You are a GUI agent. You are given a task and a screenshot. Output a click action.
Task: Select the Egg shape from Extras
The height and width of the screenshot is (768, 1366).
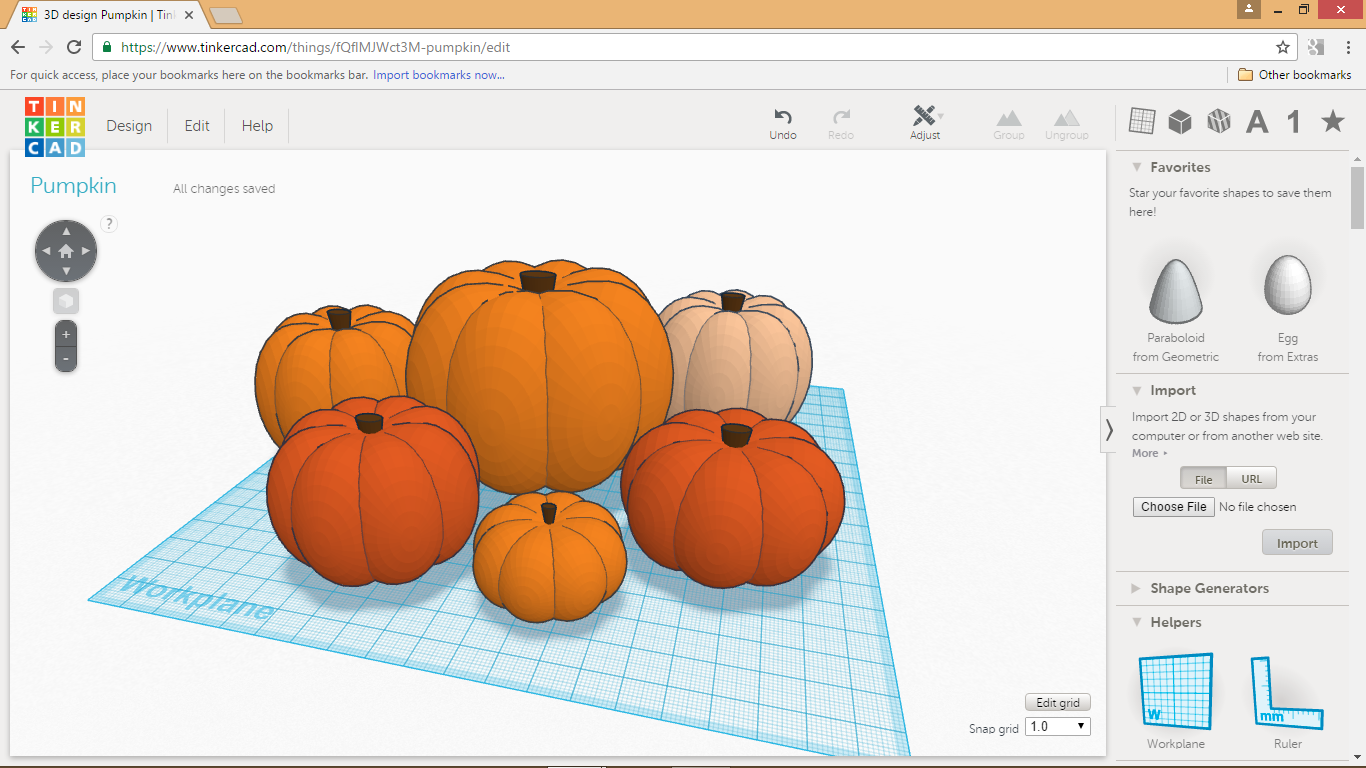(1287, 285)
